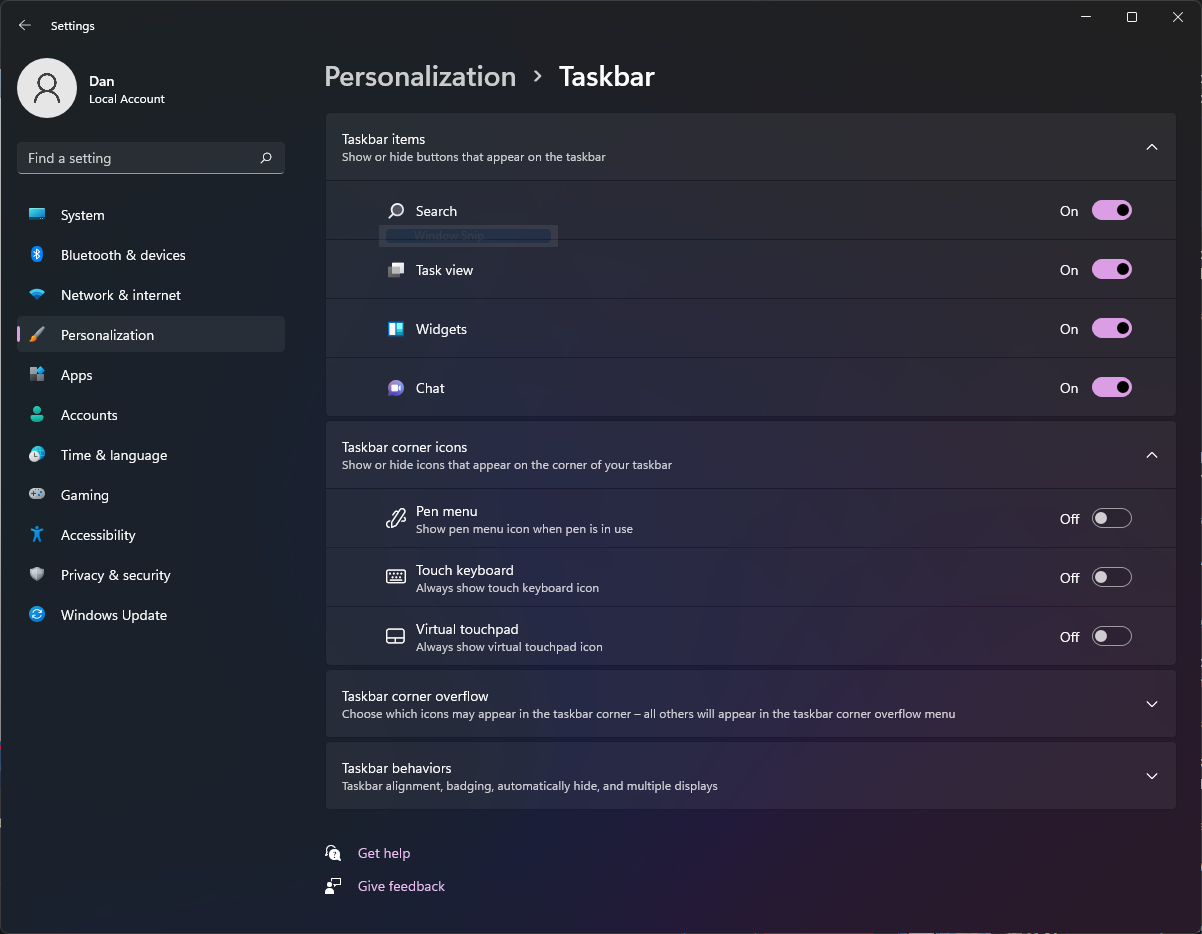Expand Taskbar corner overflow section

point(1151,704)
